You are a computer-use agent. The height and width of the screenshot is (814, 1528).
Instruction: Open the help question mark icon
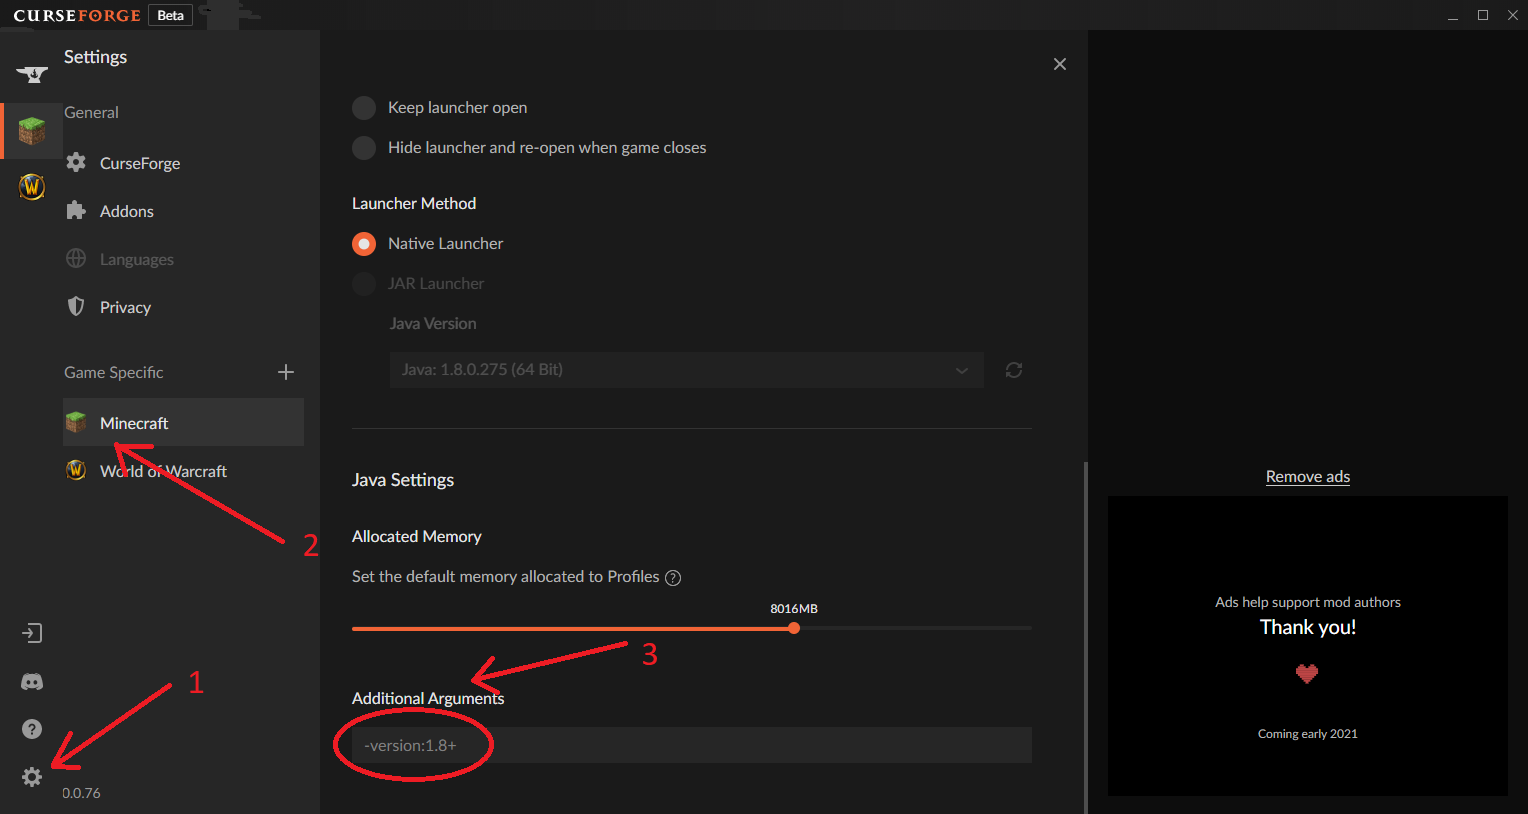pyautogui.click(x=32, y=729)
